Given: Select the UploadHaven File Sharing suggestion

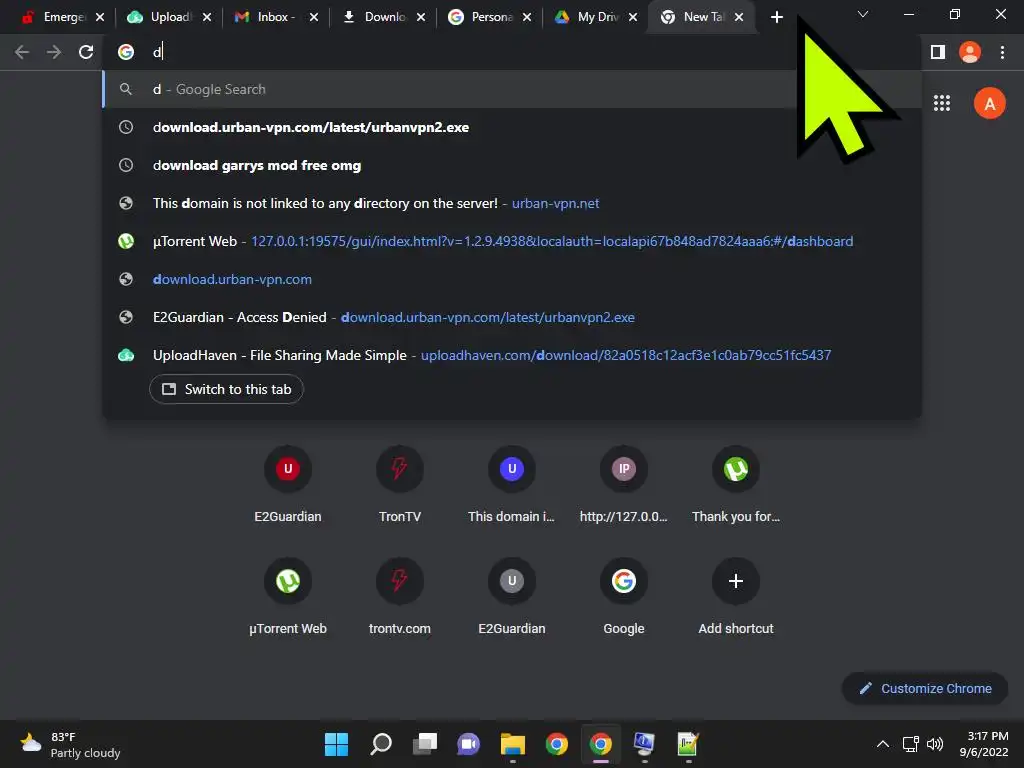Looking at the screenshot, I should pos(512,355).
